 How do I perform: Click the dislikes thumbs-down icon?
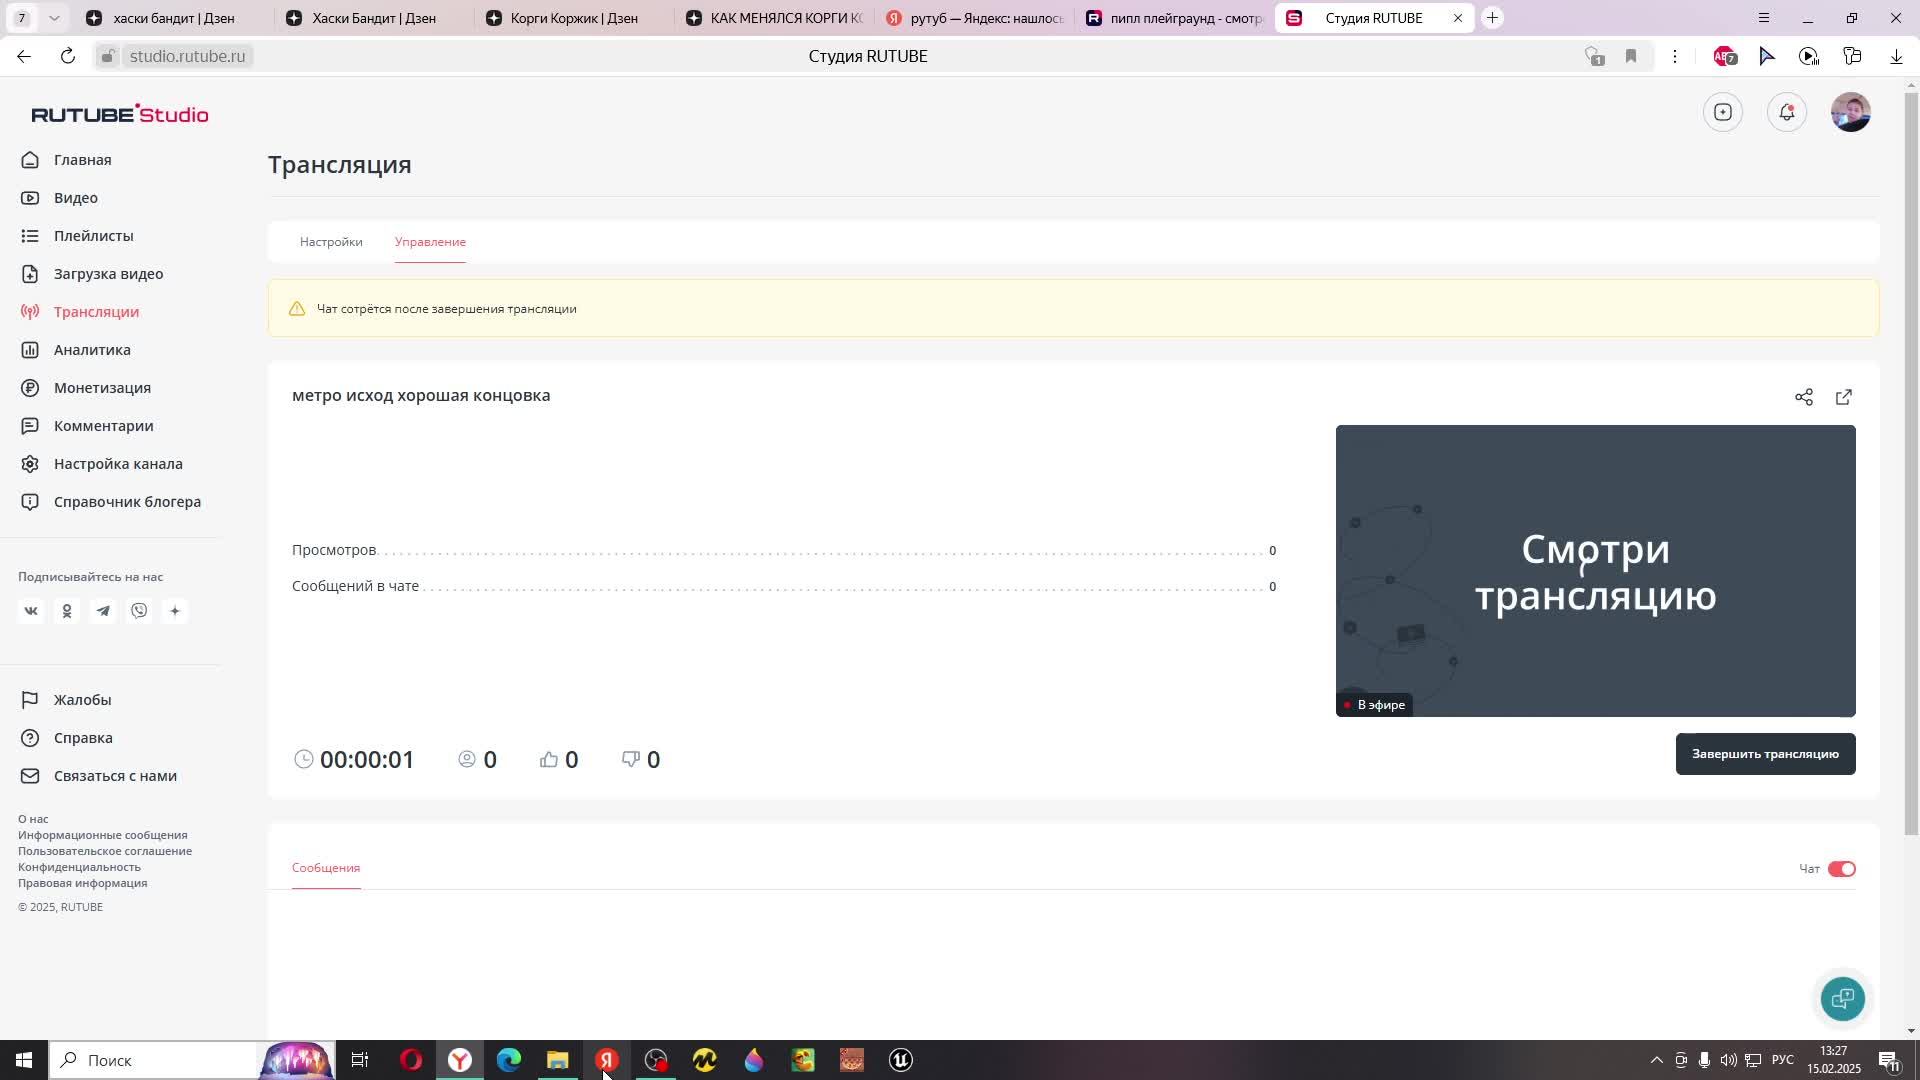[x=630, y=759]
